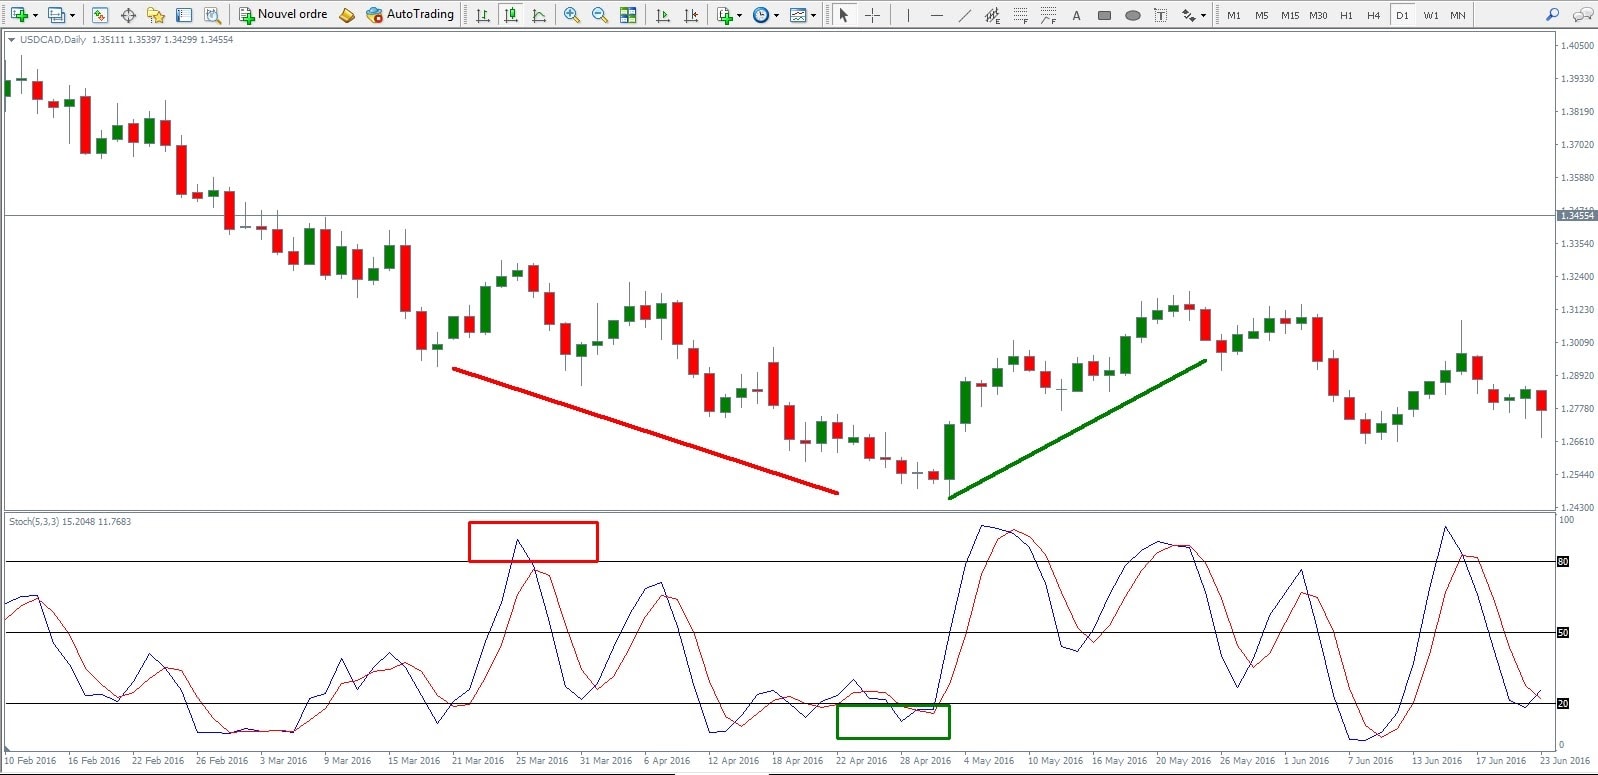The width and height of the screenshot is (1598, 775).
Task: Choose the ellipse shape tool
Action: click(1132, 15)
